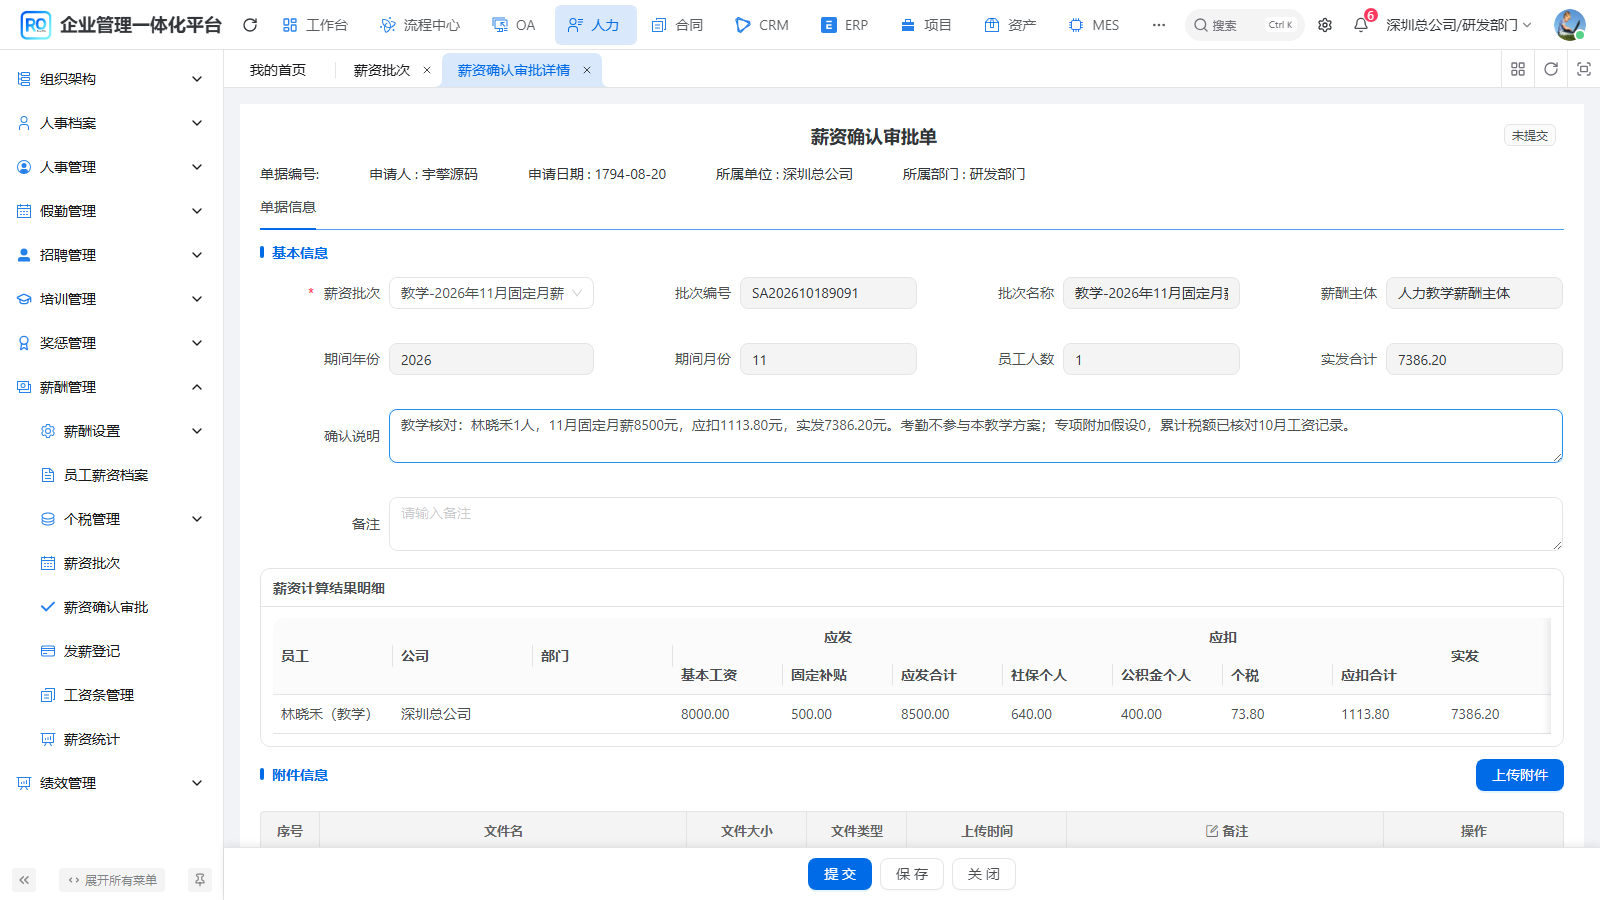The width and height of the screenshot is (1600, 900).
Task: Go to 我的首页 tab
Action: click(278, 70)
